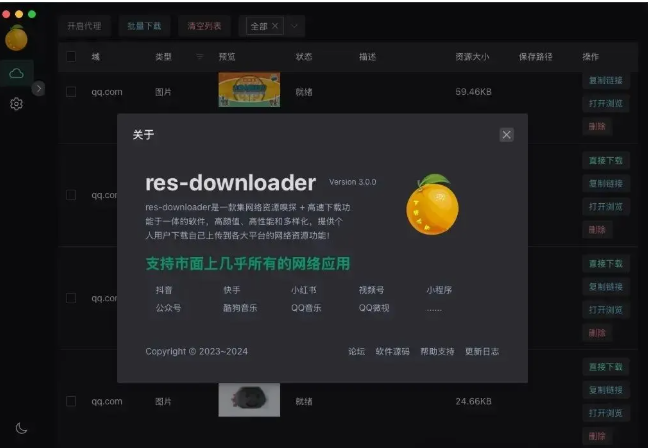The width and height of the screenshot is (648, 448).
Task: Click the 清空列表 button
Action: [204, 26]
